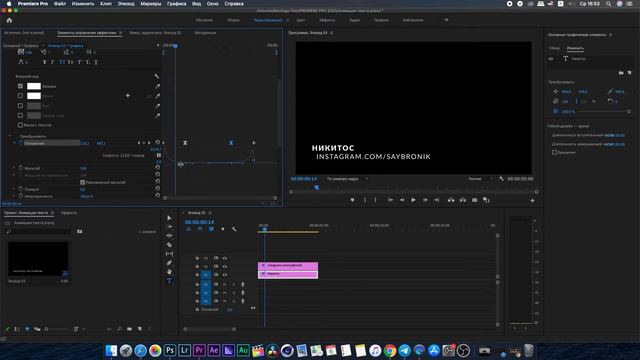Enable the Rolling checkbox in Essential Graphics
This screenshot has height=360, width=640.
pyautogui.click(x=554, y=152)
